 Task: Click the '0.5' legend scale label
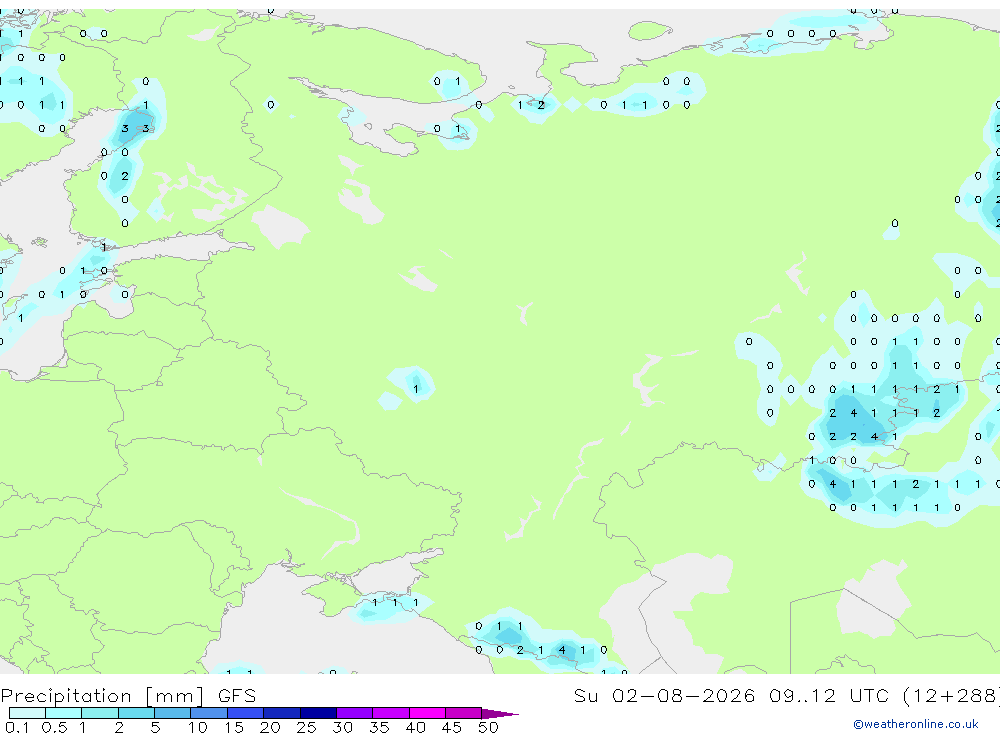coord(54,727)
